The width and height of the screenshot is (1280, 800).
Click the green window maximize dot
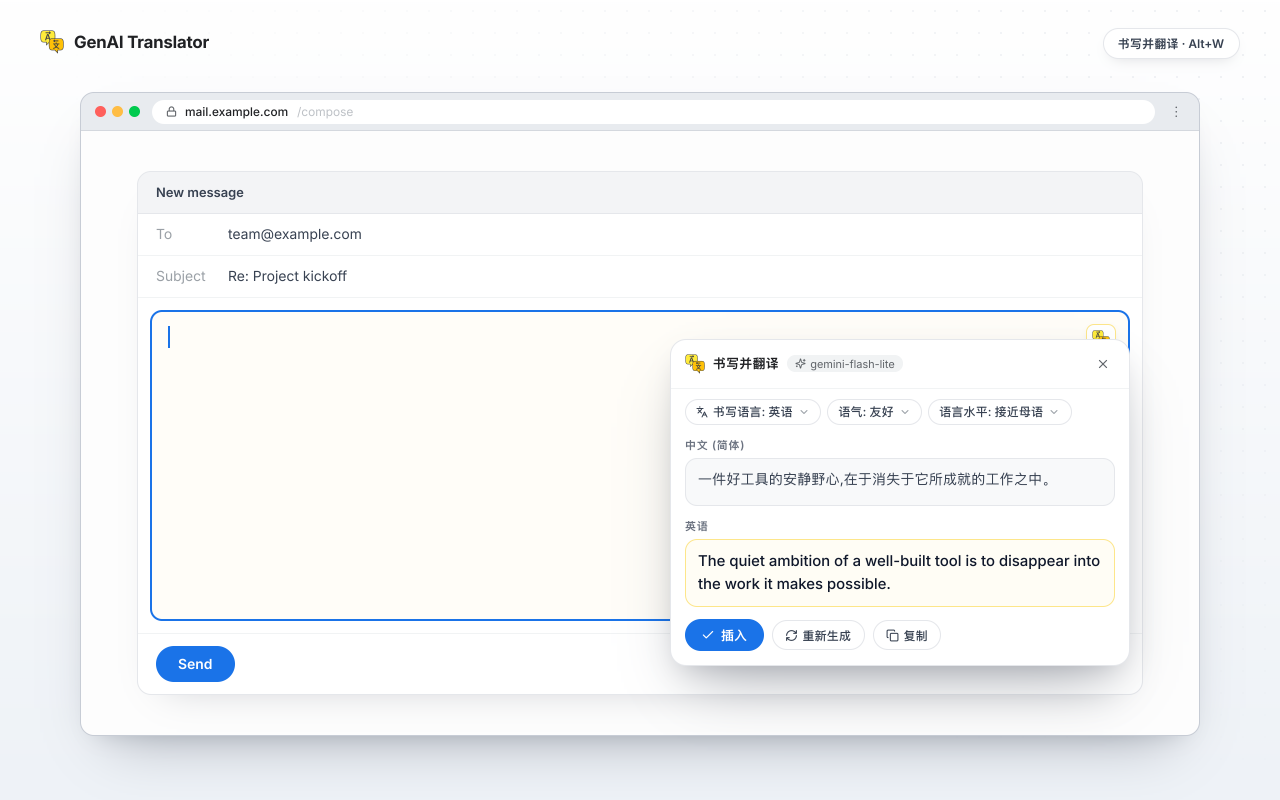point(134,112)
